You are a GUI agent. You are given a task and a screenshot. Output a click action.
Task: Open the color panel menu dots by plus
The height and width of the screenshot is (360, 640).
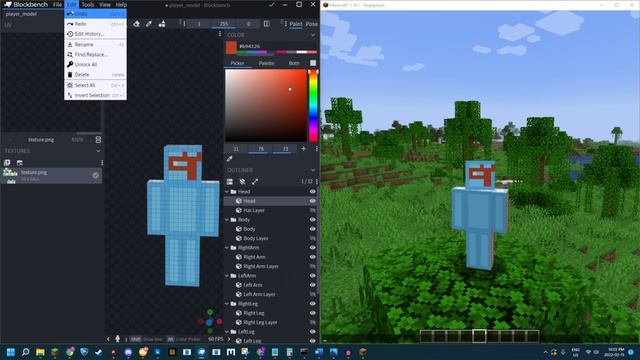point(317,149)
